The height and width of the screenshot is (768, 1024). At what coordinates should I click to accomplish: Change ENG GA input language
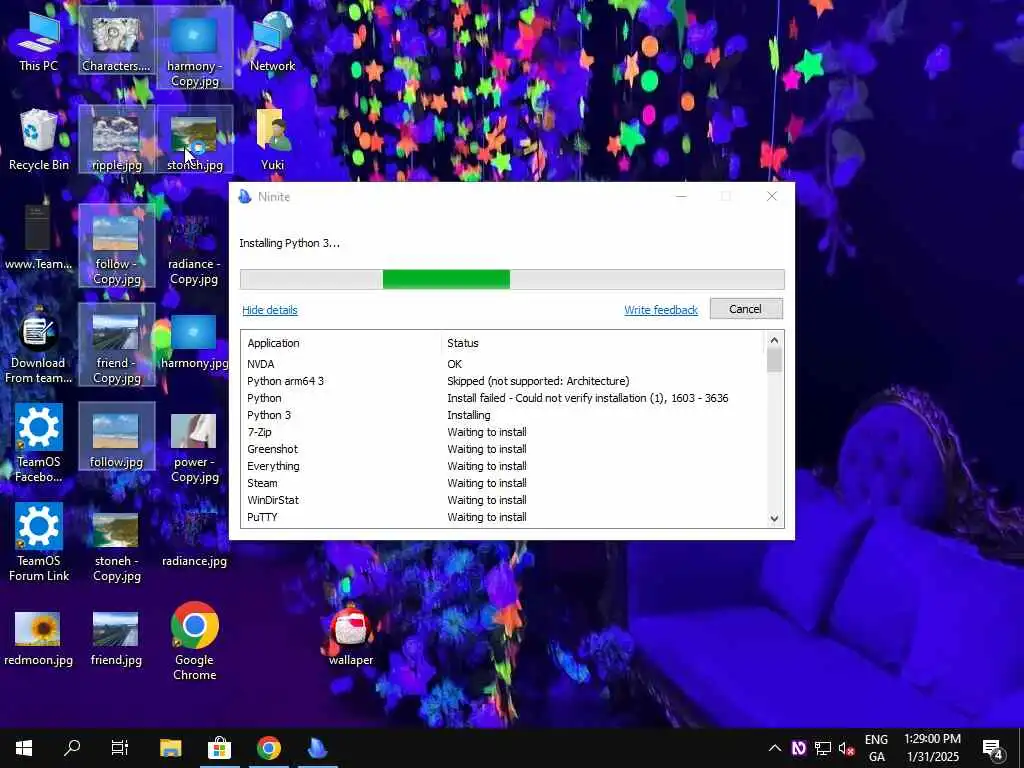click(876, 748)
